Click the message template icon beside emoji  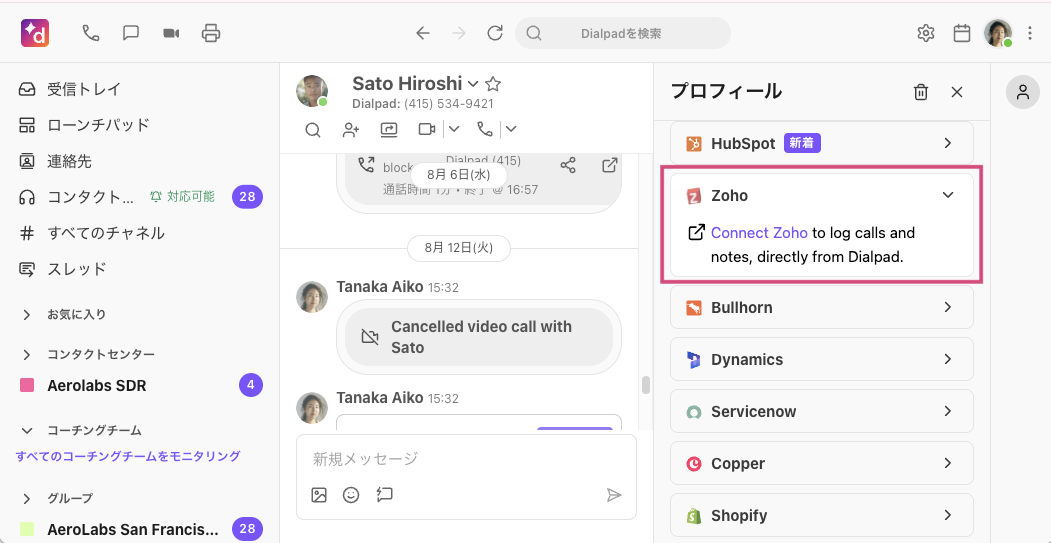pos(384,495)
